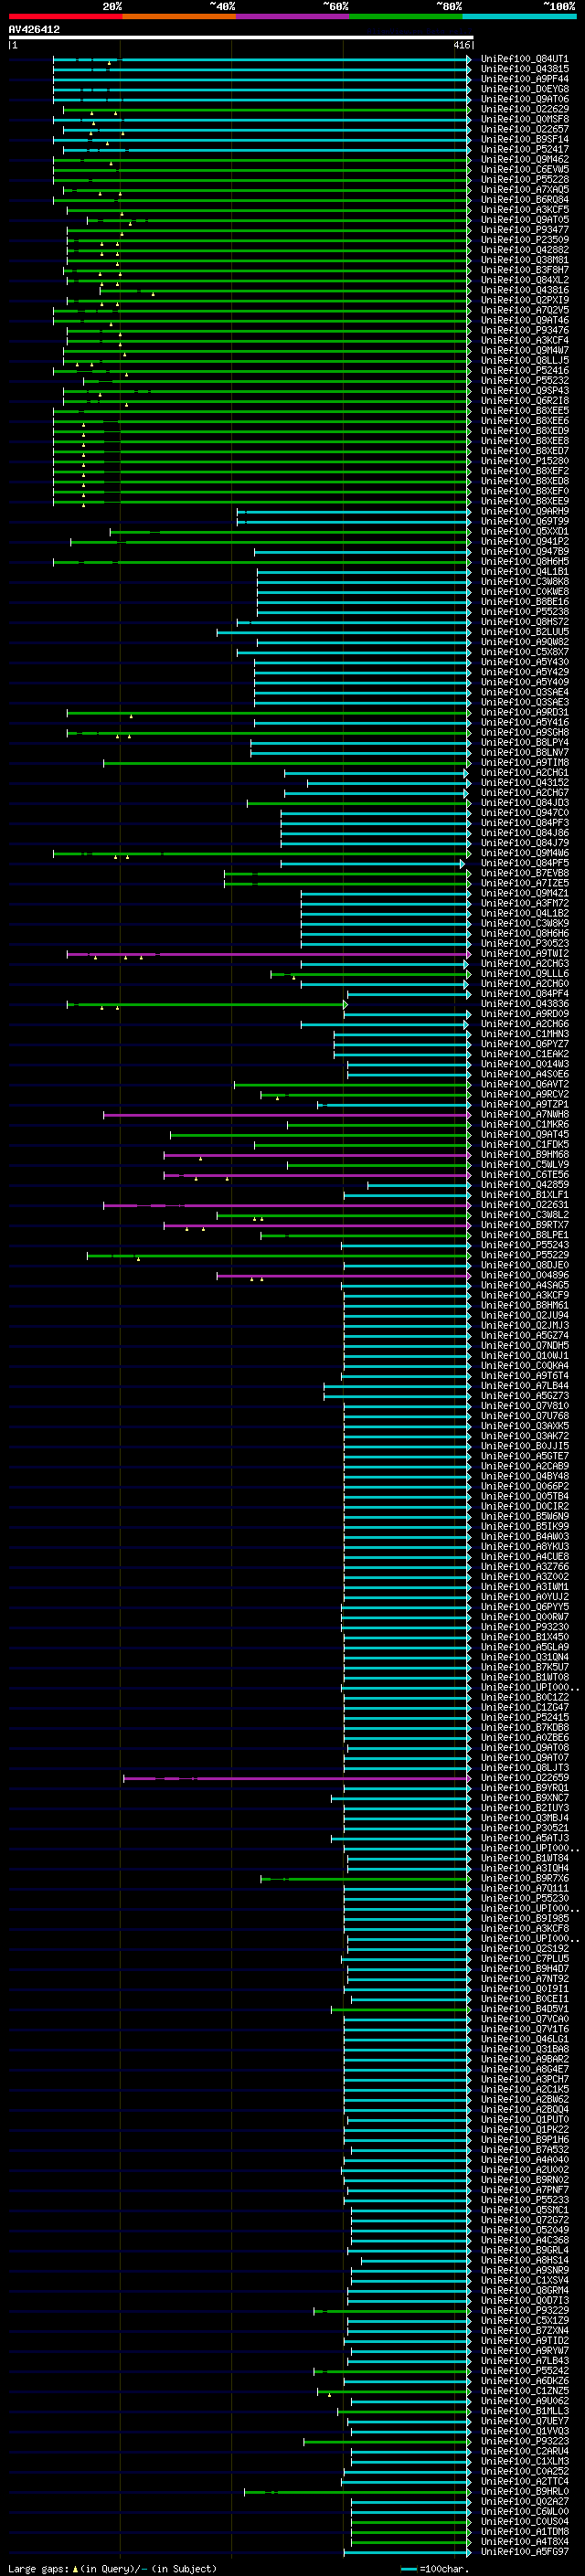585x2576 pixels.
Task: Select the UniRef100_O22631 label
Action: [524, 1205]
